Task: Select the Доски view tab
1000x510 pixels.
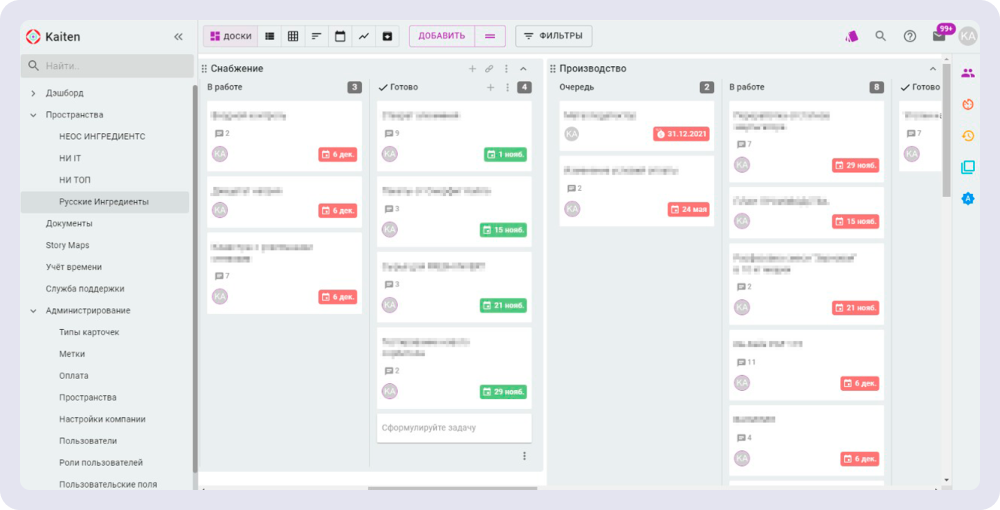Action: pyautogui.click(x=230, y=36)
